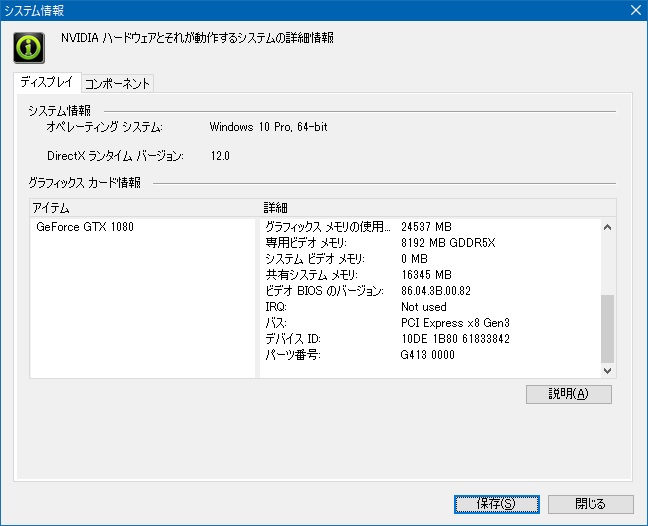Click scroll up arrow in details list
Screen dimensions: 648x526
click(608, 227)
